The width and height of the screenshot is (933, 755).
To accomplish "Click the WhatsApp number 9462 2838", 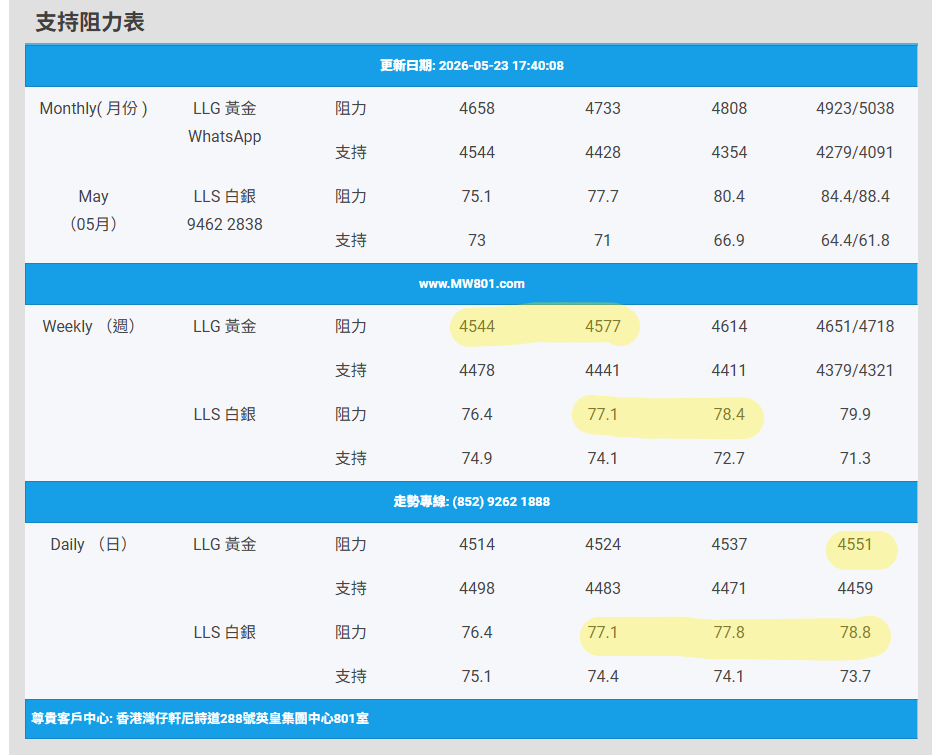I will coord(224,224).
